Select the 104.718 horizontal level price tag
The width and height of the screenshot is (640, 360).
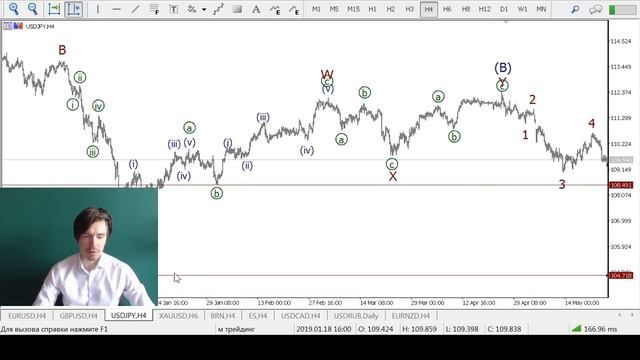[621, 276]
